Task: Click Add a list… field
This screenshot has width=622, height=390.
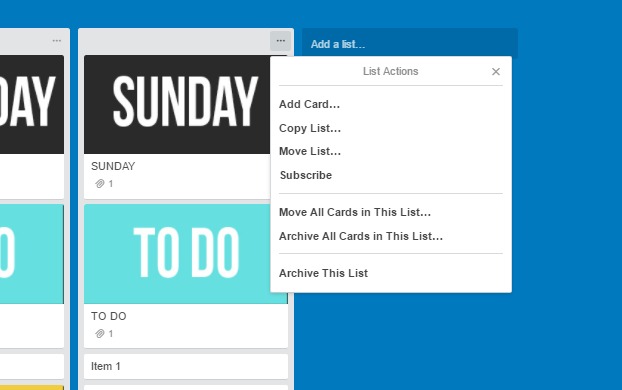Action: 410,44
